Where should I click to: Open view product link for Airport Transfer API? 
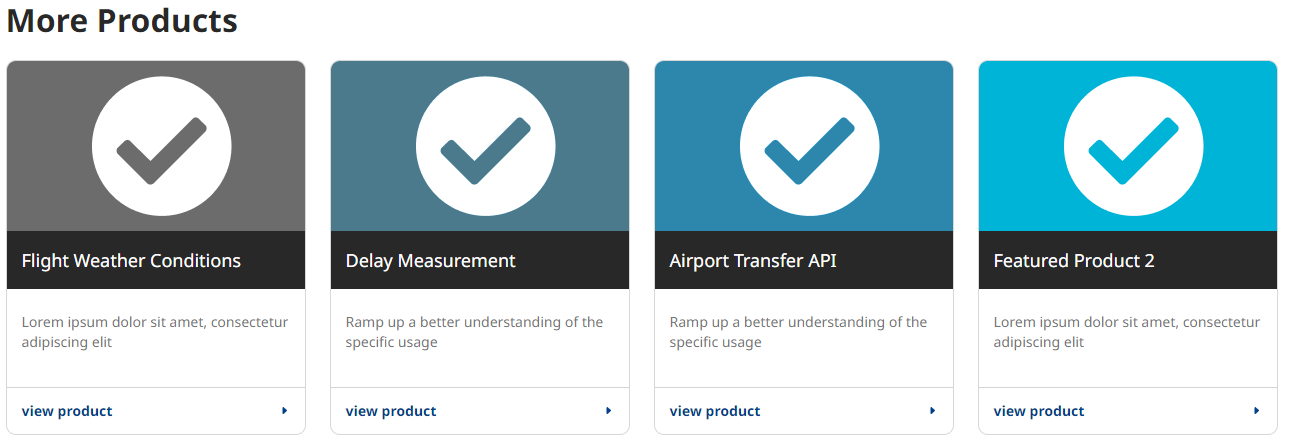click(x=715, y=411)
